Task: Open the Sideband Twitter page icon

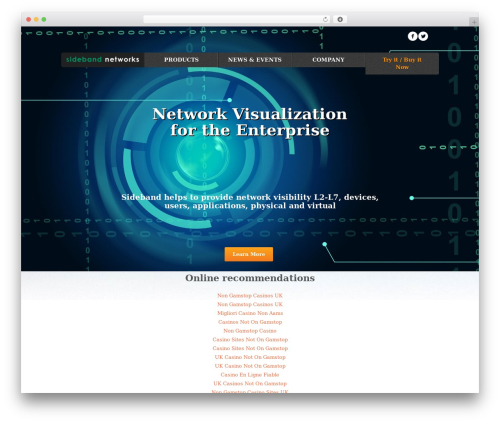Action: coord(423,36)
